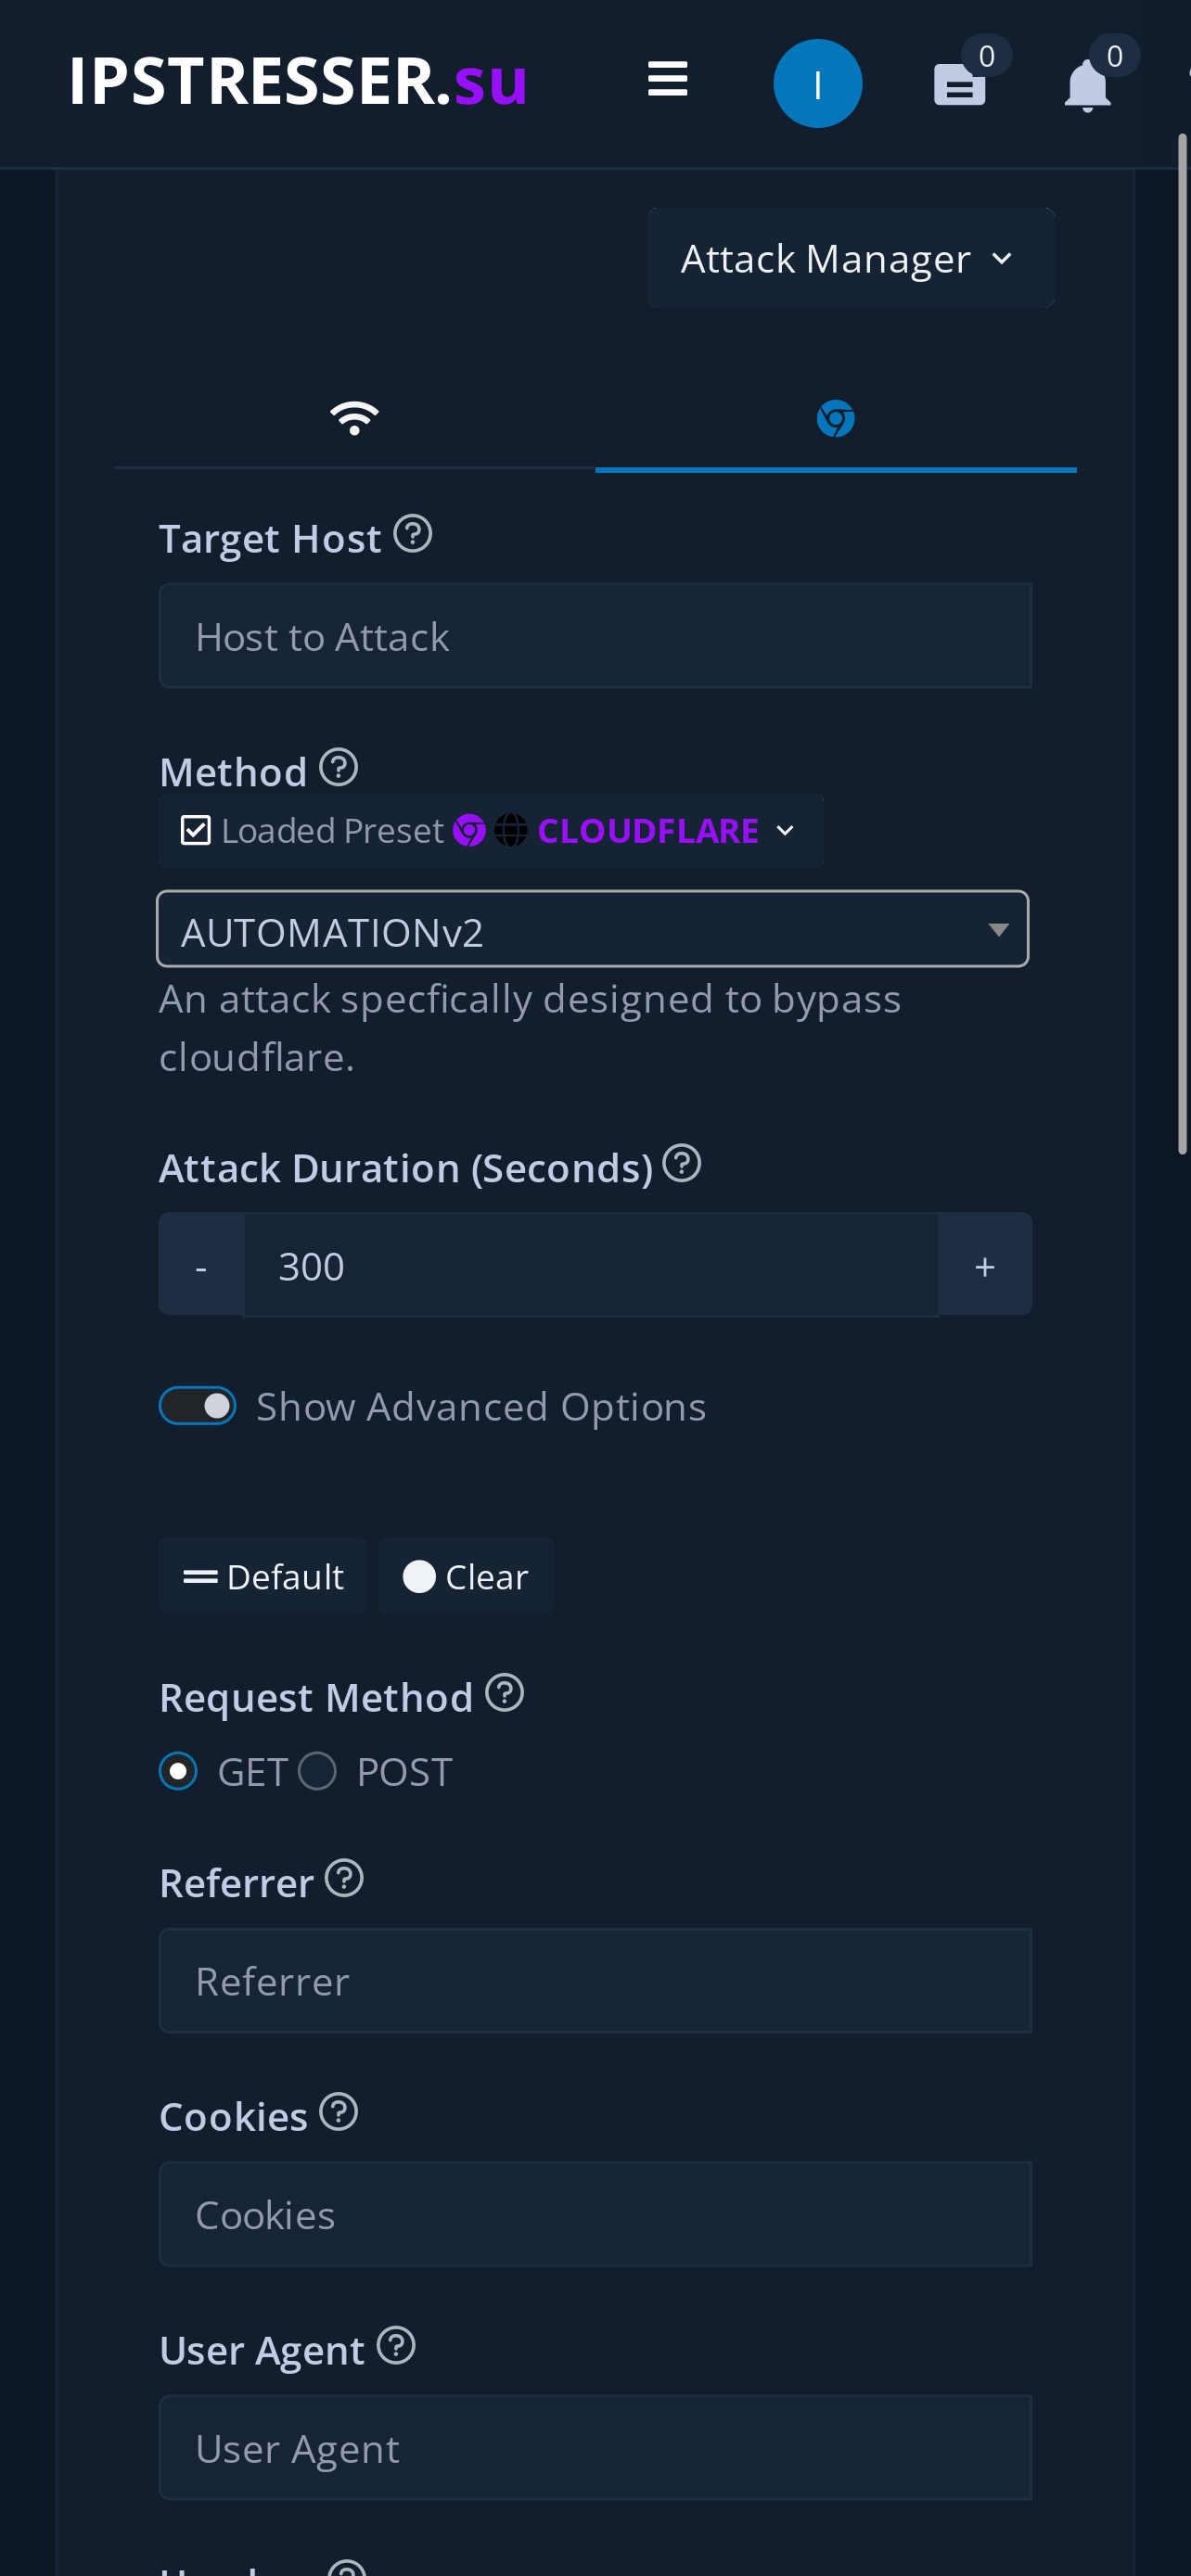Increase duration with the plus stepper

click(984, 1264)
